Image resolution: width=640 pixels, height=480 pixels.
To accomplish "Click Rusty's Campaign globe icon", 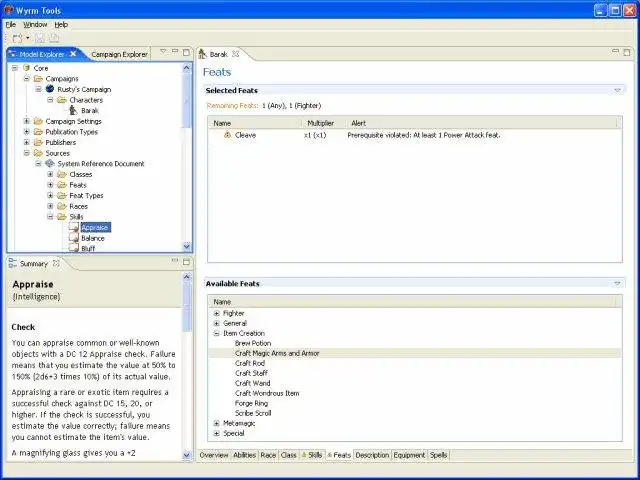I will (x=50, y=89).
